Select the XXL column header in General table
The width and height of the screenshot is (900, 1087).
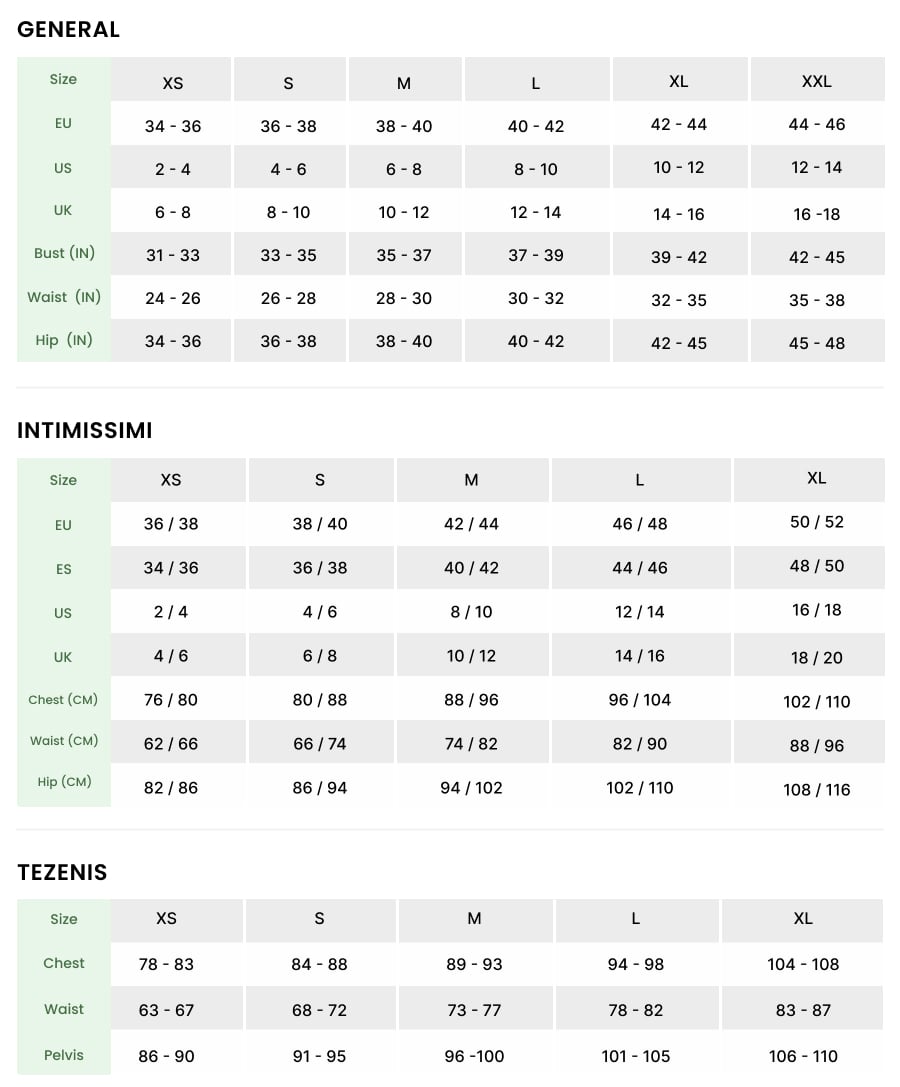(x=817, y=81)
